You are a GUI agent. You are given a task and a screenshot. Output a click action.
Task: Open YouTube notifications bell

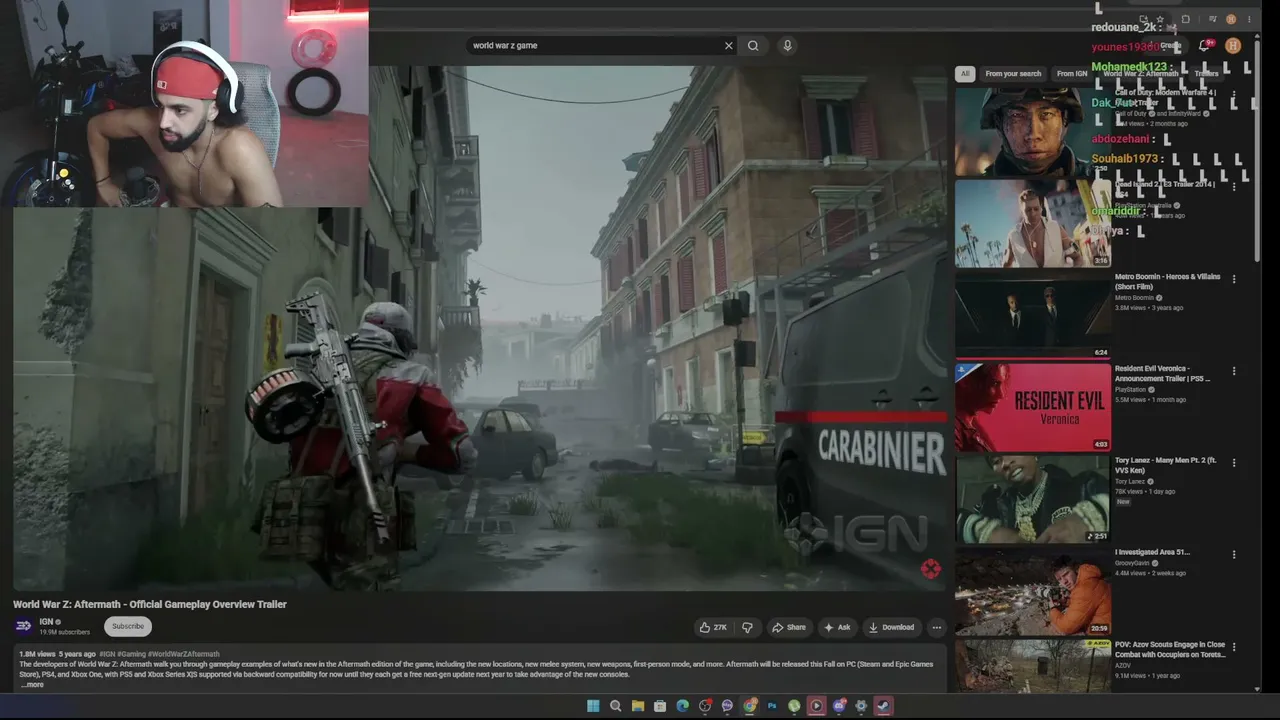coord(1205,45)
